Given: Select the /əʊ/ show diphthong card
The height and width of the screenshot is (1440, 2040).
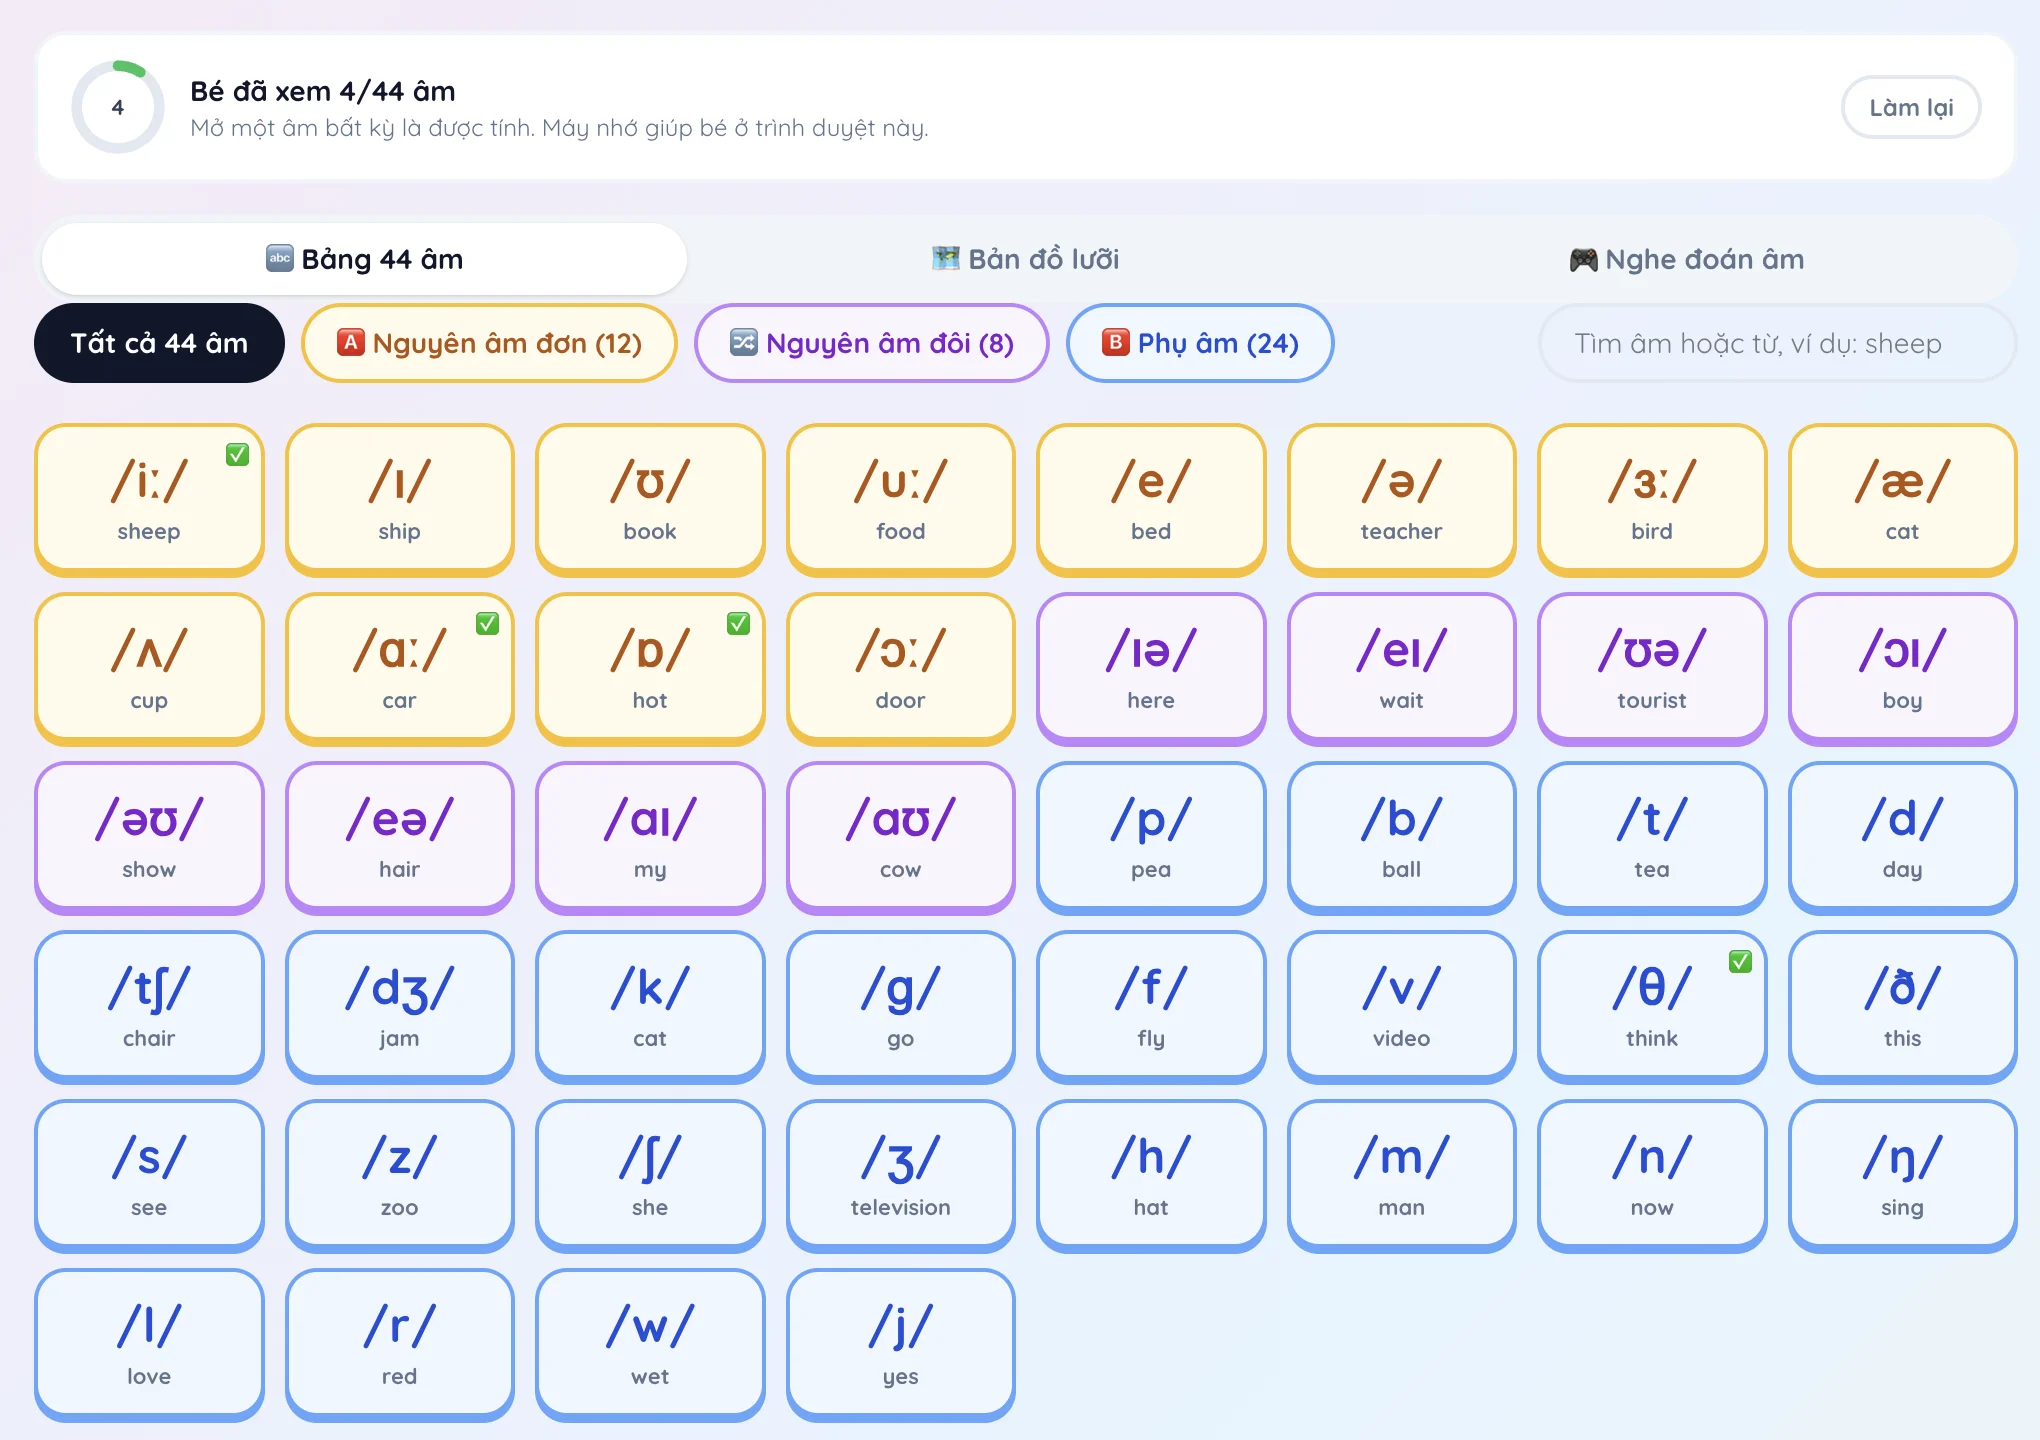Looking at the screenshot, I should pyautogui.click(x=149, y=837).
